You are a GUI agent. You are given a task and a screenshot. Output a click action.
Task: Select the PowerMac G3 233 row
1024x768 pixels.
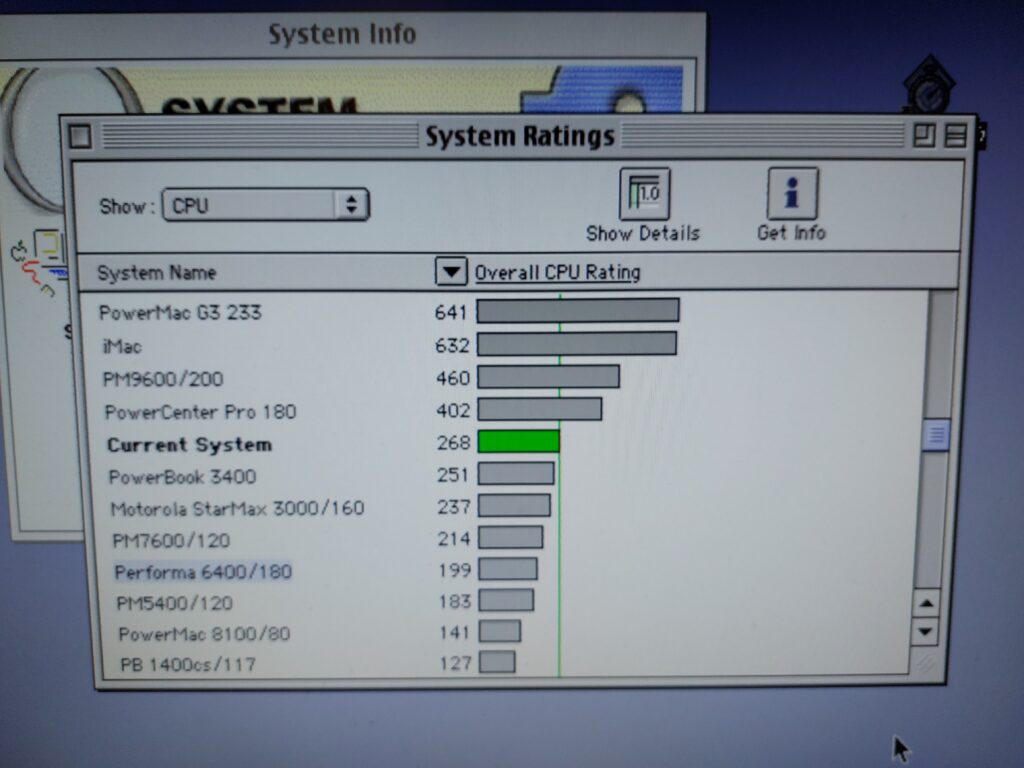(503, 312)
